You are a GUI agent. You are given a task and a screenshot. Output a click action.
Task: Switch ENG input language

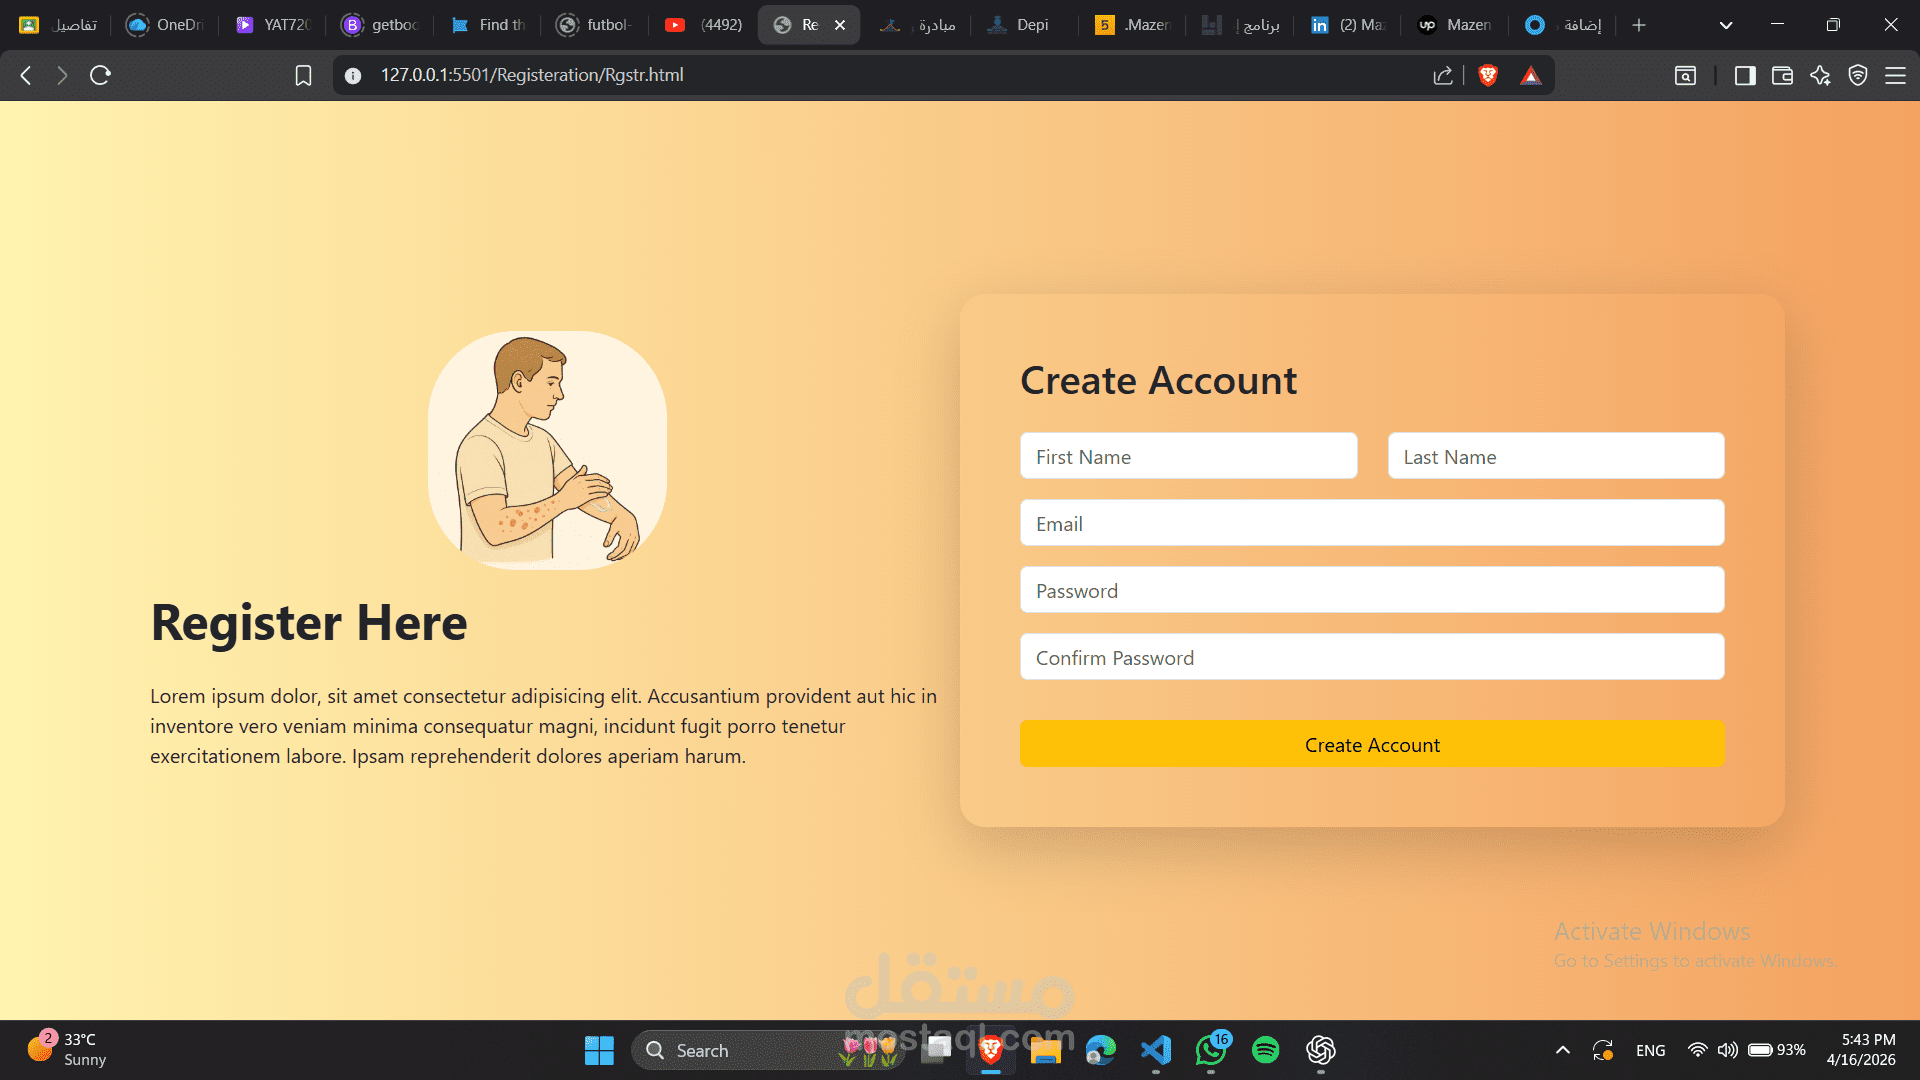(1651, 1050)
